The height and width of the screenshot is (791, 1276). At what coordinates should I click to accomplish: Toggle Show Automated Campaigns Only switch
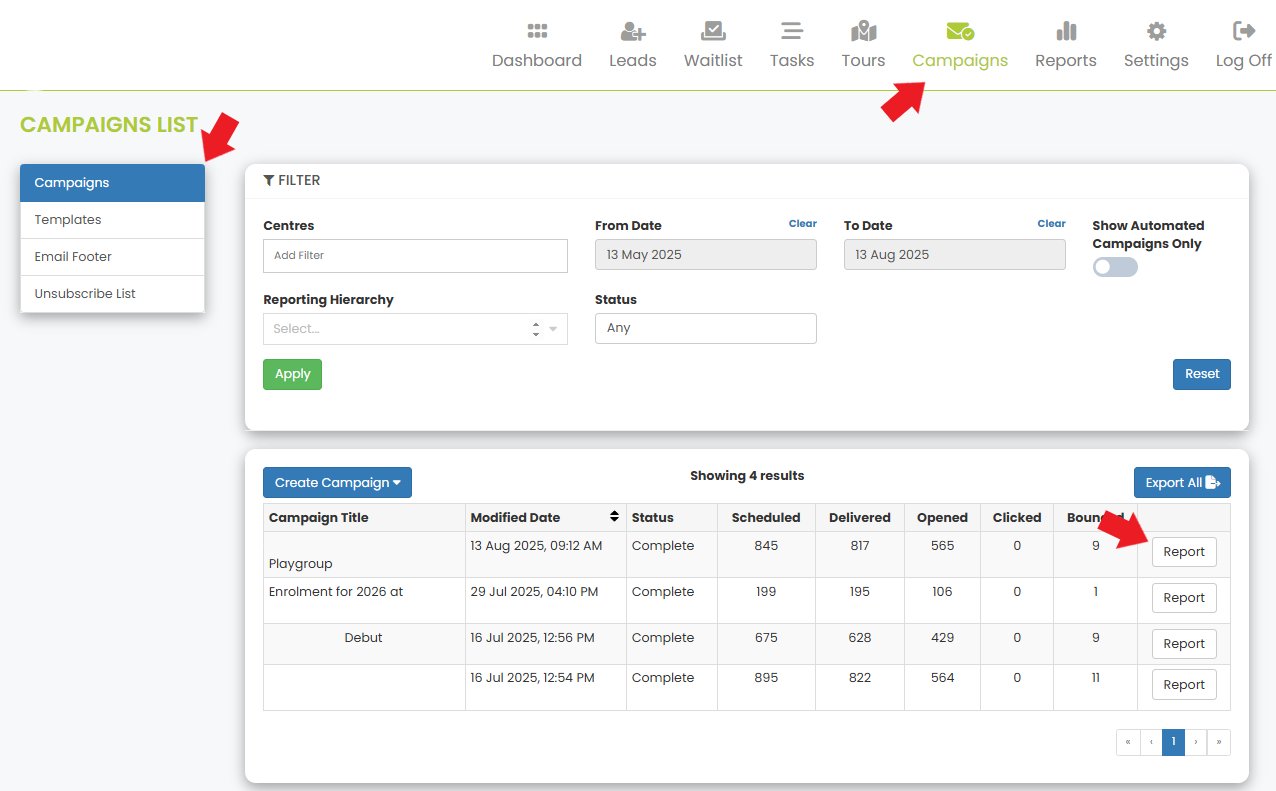pos(1115,267)
